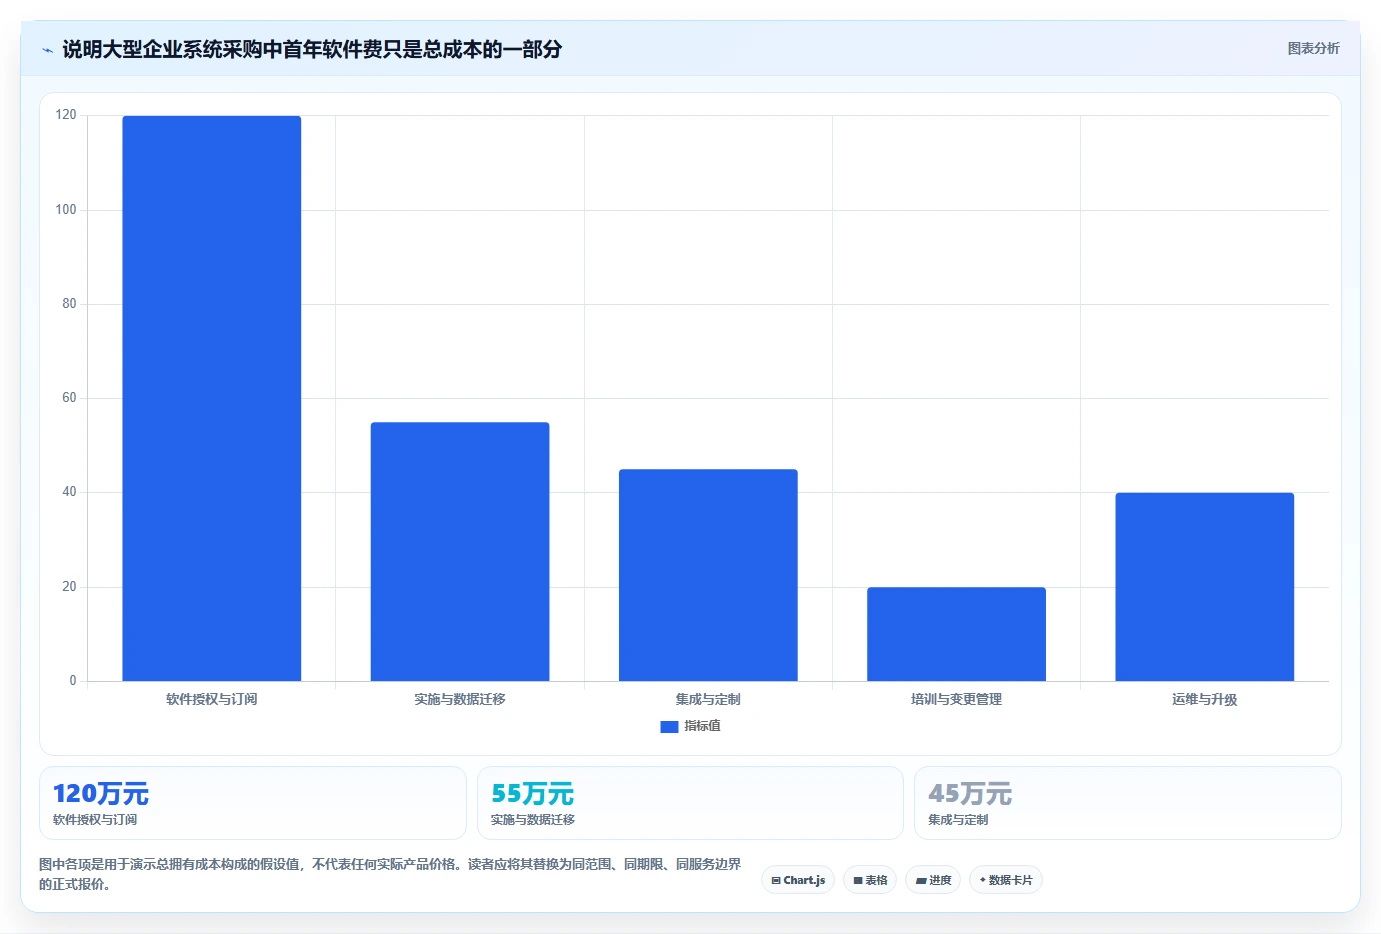This screenshot has width=1381, height=934.
Task: Toggle the 指标值 legend color box
Action: 669,727
